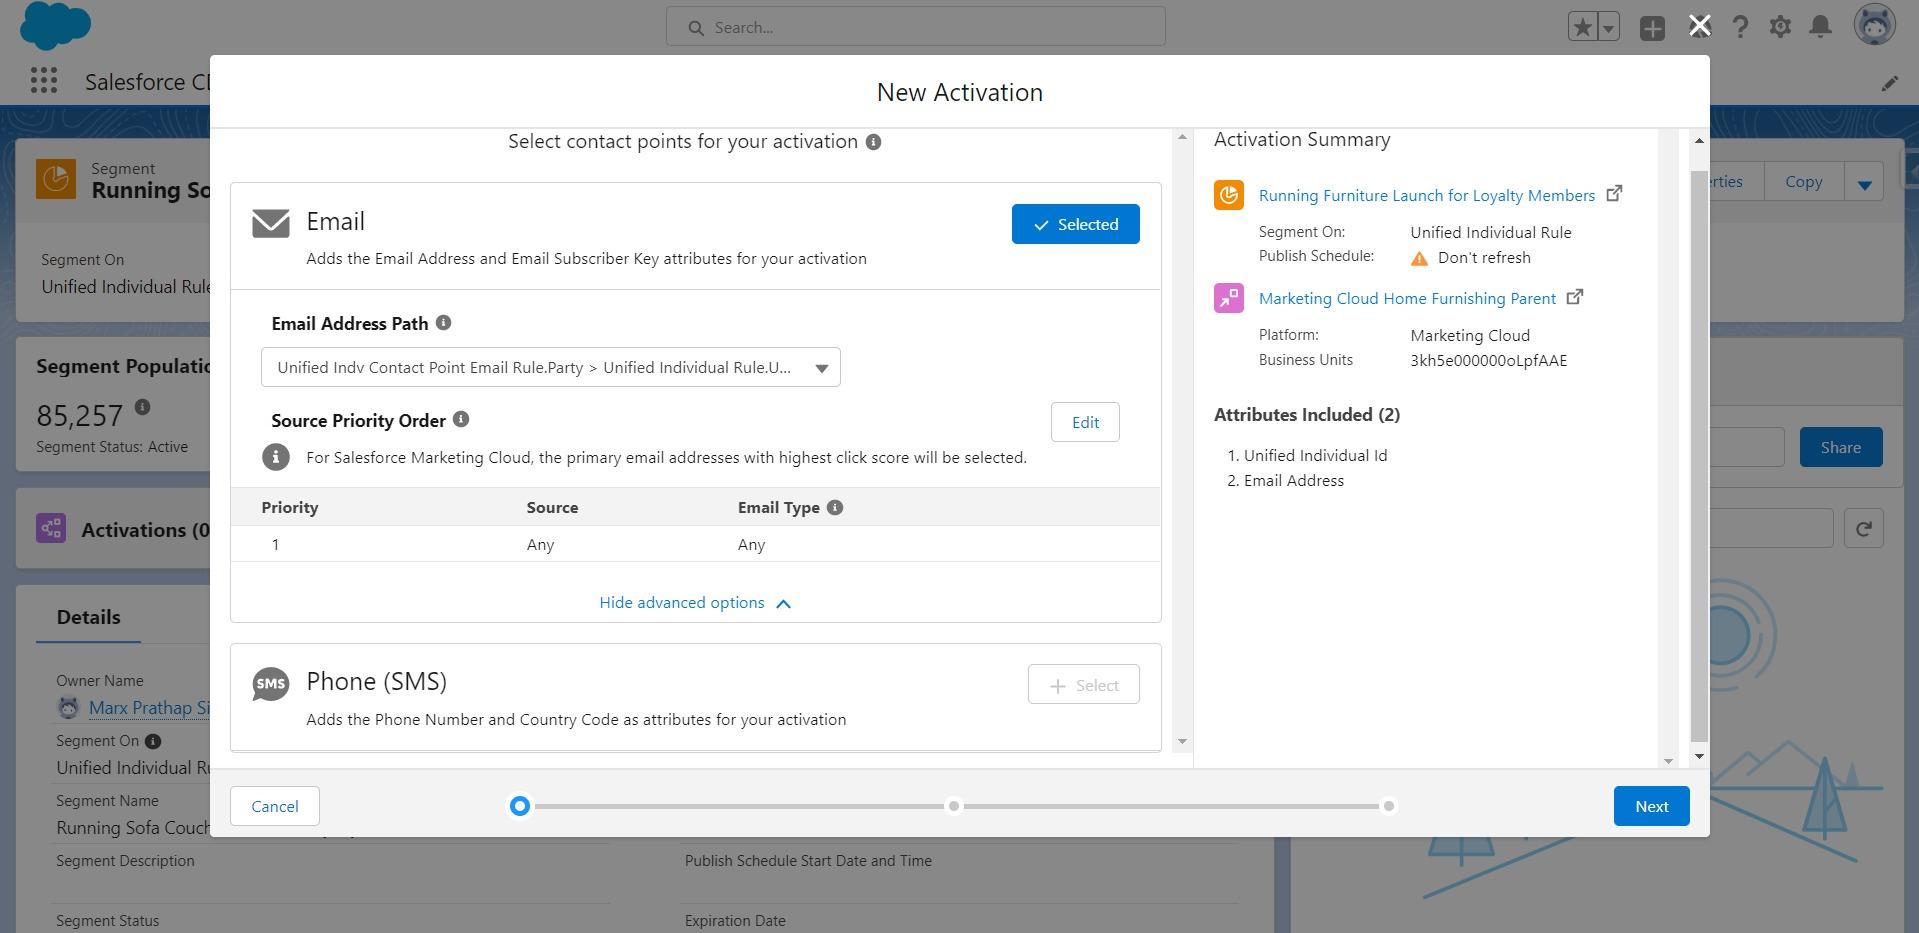Click the Segment header orange icon
The height and width of the screenshot is (933, 1919).
(56, 180)
